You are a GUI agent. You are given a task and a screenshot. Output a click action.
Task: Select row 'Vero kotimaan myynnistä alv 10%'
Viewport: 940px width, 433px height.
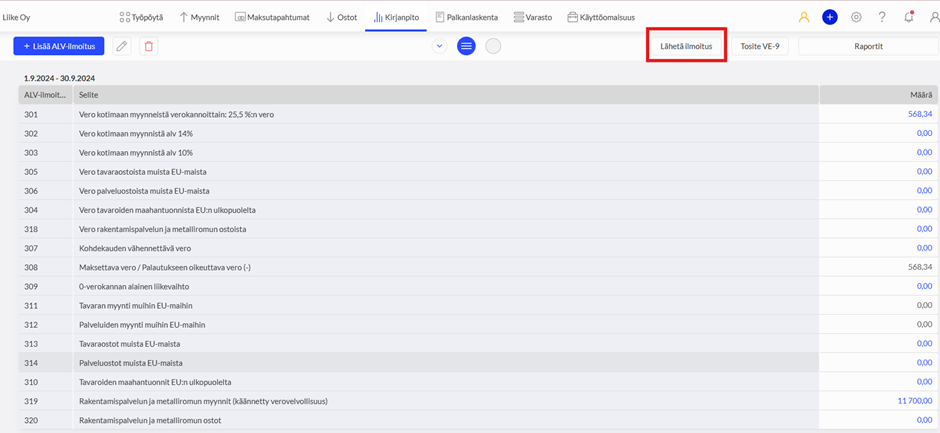(476, 152)
